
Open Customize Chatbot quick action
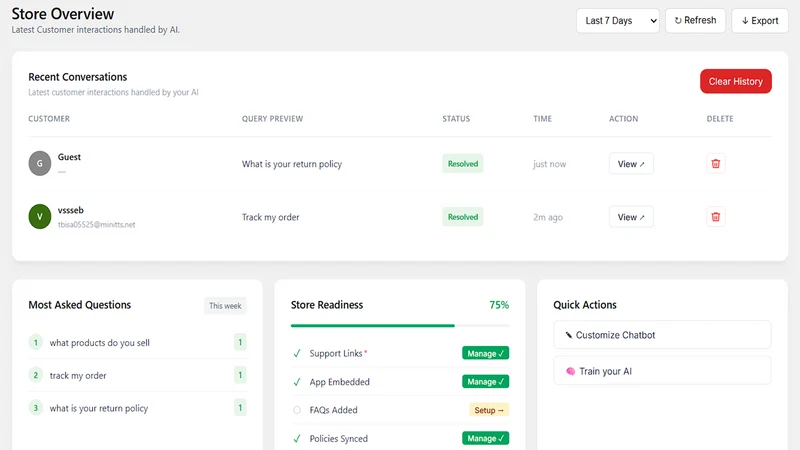pyautogui.click(x=662, y=335)
